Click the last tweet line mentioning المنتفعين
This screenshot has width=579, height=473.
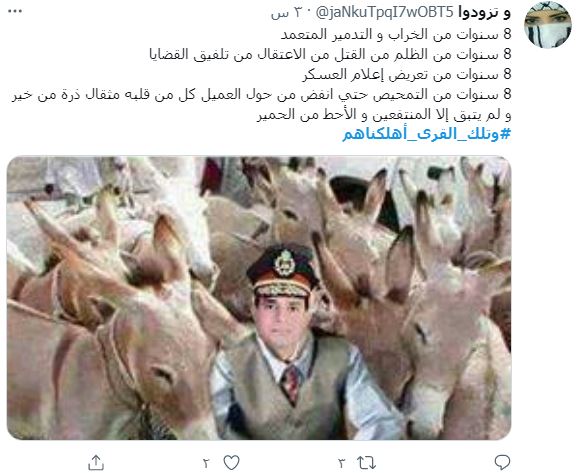click(384, 114)
